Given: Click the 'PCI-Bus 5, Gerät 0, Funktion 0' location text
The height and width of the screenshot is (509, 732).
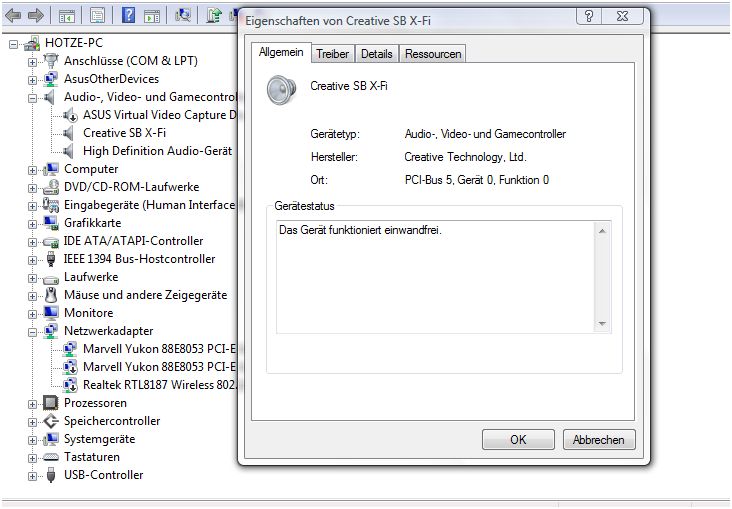Looking at the screenshot, I should click(477, 180).
